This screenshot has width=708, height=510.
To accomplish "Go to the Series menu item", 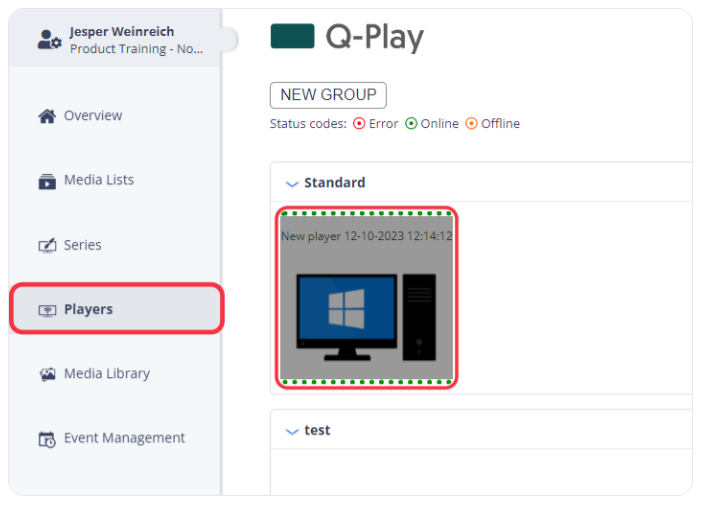I will click(x=82, y=245).
